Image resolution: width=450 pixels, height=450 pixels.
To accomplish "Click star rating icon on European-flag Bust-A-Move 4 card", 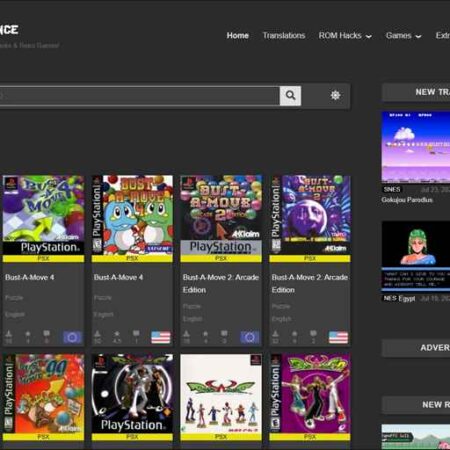I will click(28, 334).
